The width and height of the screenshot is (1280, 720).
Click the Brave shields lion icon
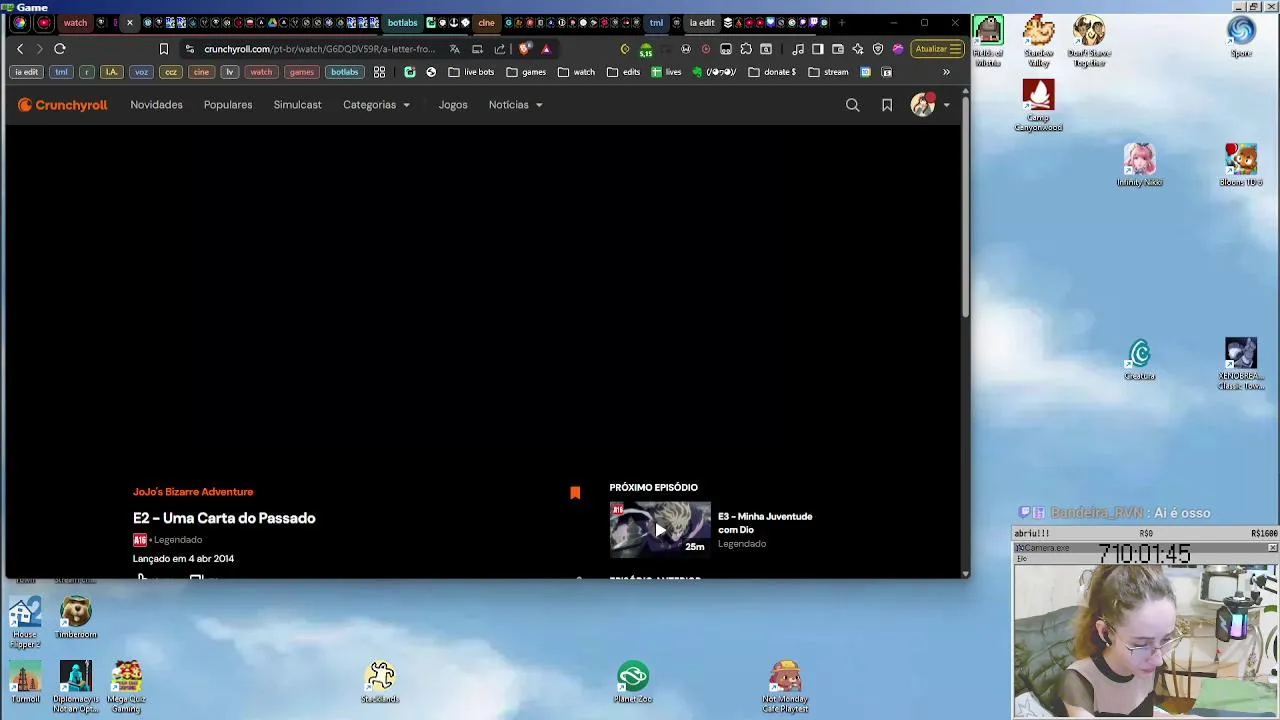coord(525,49)
